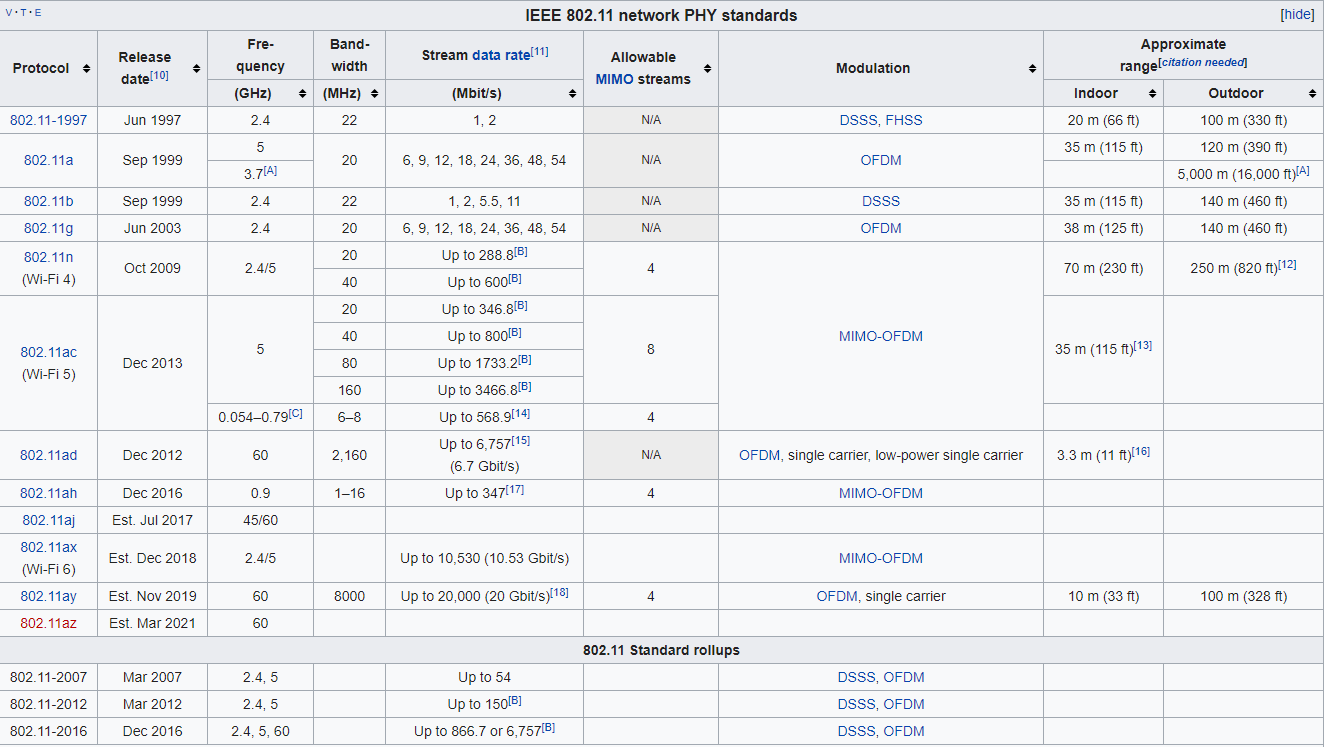Open the DSSS link in 802.11b row
Image resolution: width=1326 pixels, height=747 pixels.
[x=881, y=201]
